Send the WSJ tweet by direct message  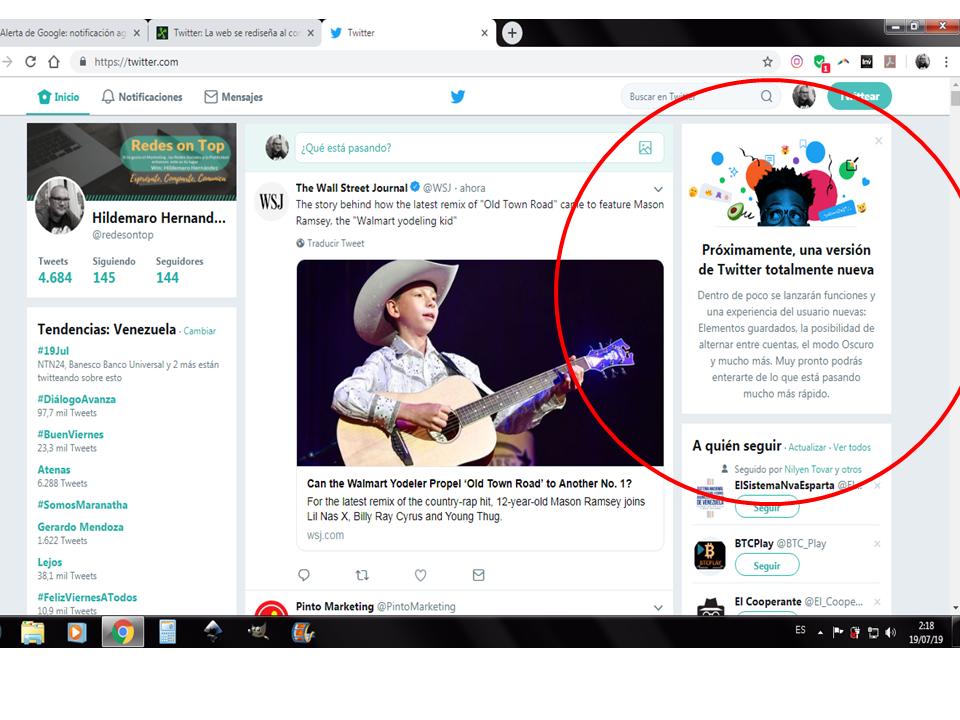(x=478, y=575)
